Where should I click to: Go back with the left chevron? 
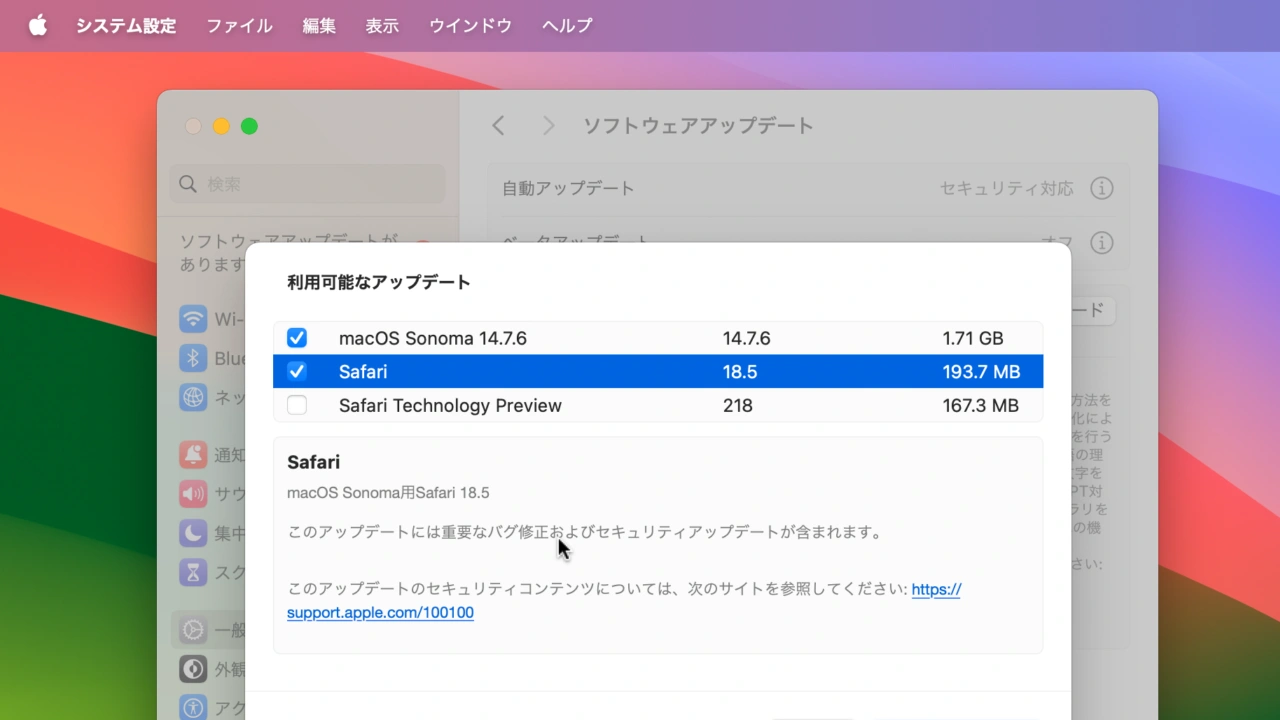(x=499, y=126)
